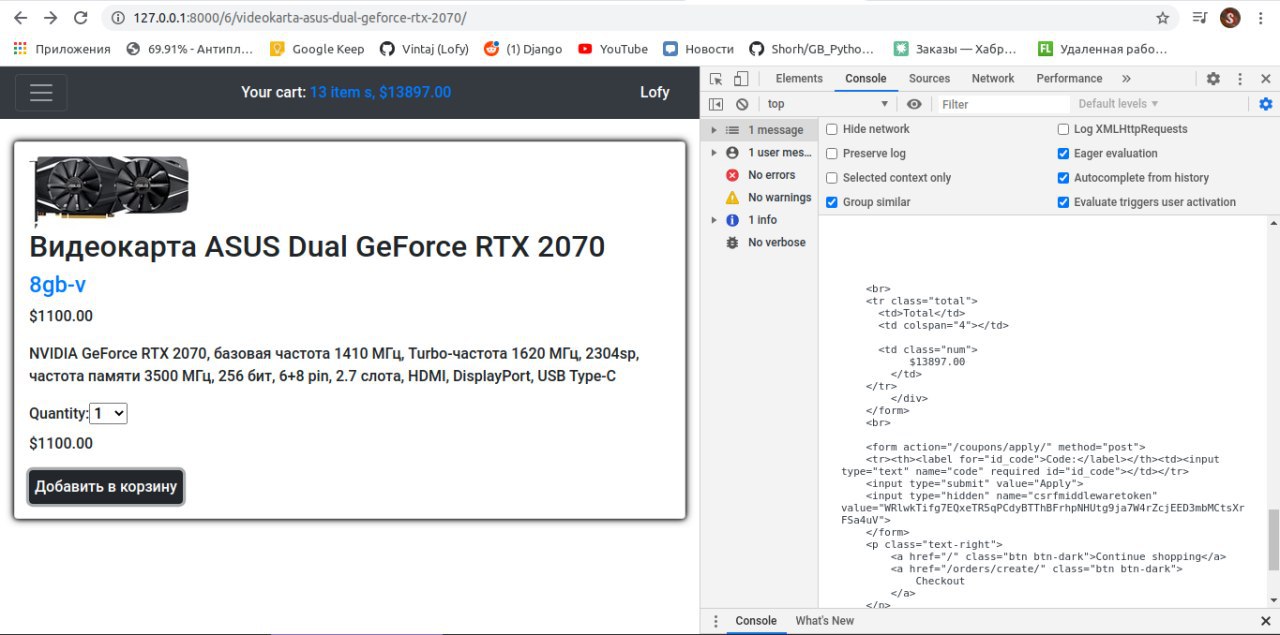This screenshot has height=635, width=1280.
Task: Switch to the Sources tab
Action: (x=929, y=79)
